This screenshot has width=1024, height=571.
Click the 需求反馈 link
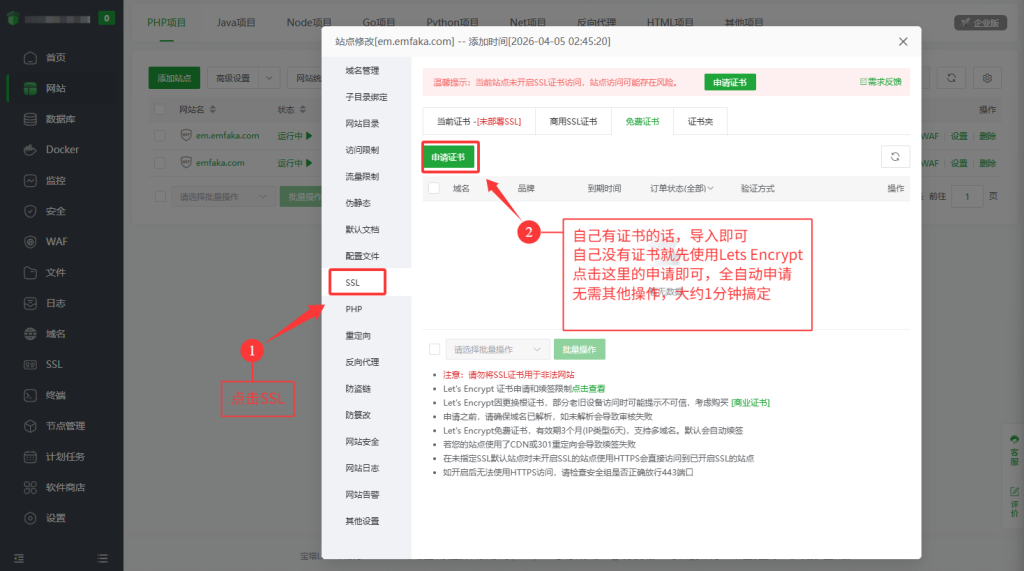click(x=880, y=82)
